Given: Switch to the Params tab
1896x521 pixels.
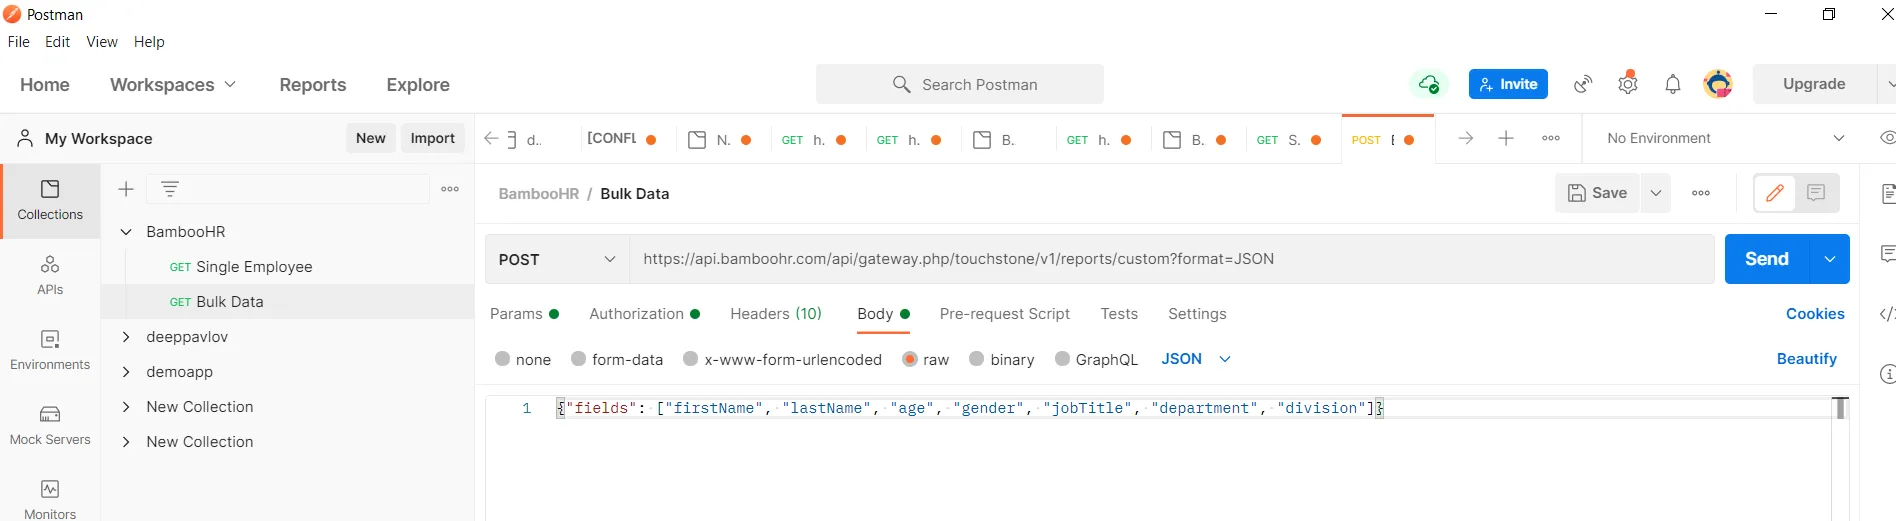Looking at the screenshot, I should point(524,314).
